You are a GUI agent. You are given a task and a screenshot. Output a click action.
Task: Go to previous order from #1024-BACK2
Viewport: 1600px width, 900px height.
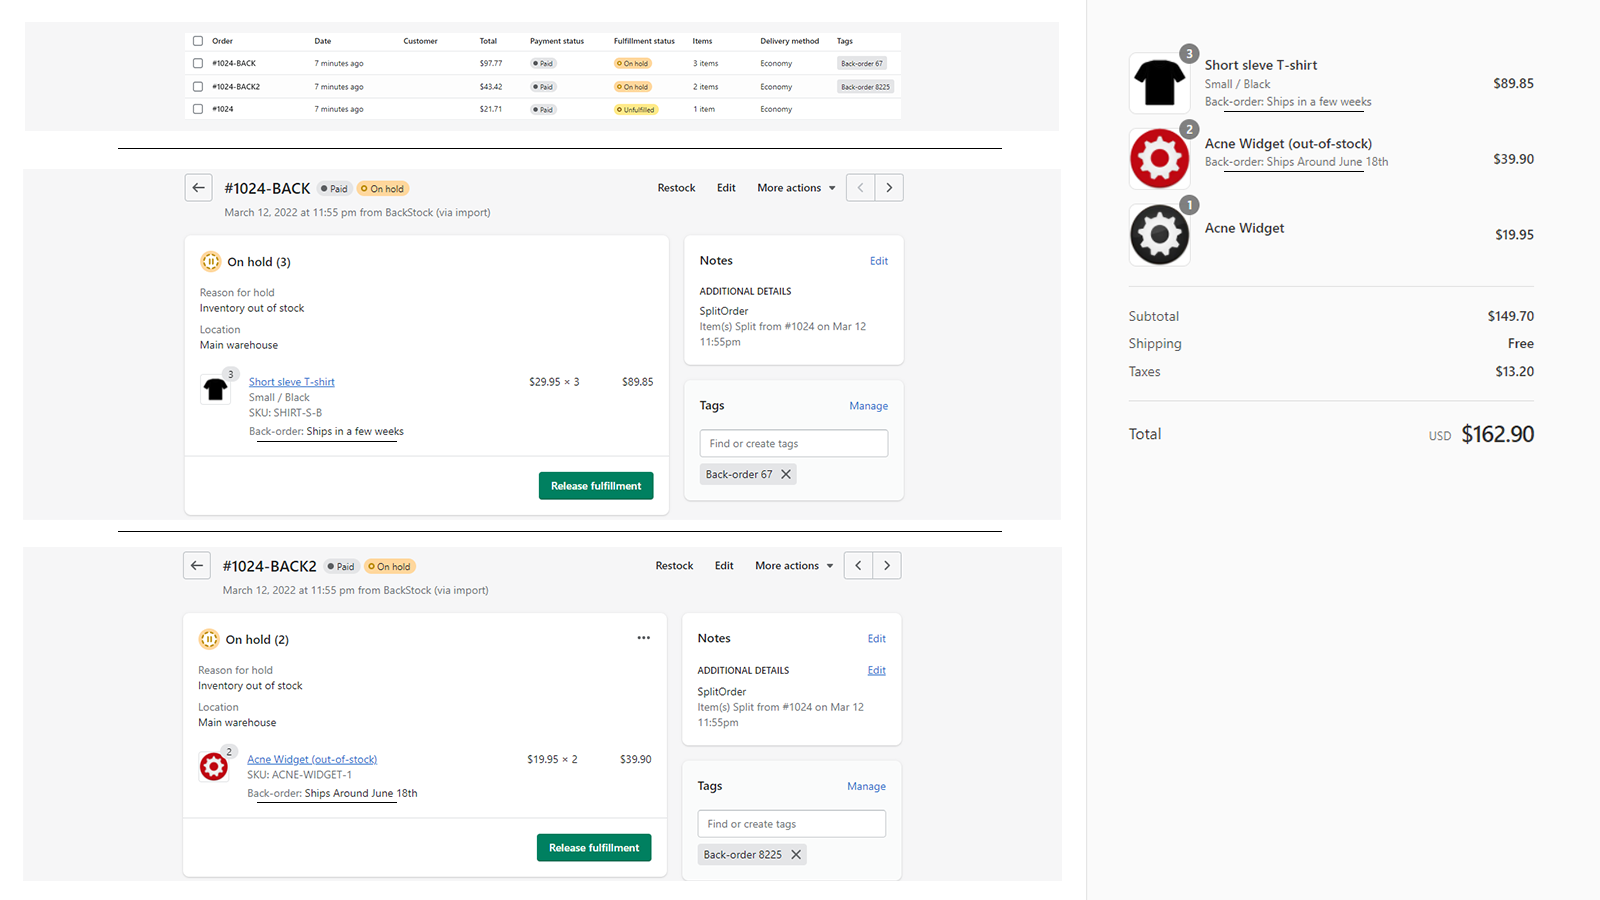click(858, 566)
